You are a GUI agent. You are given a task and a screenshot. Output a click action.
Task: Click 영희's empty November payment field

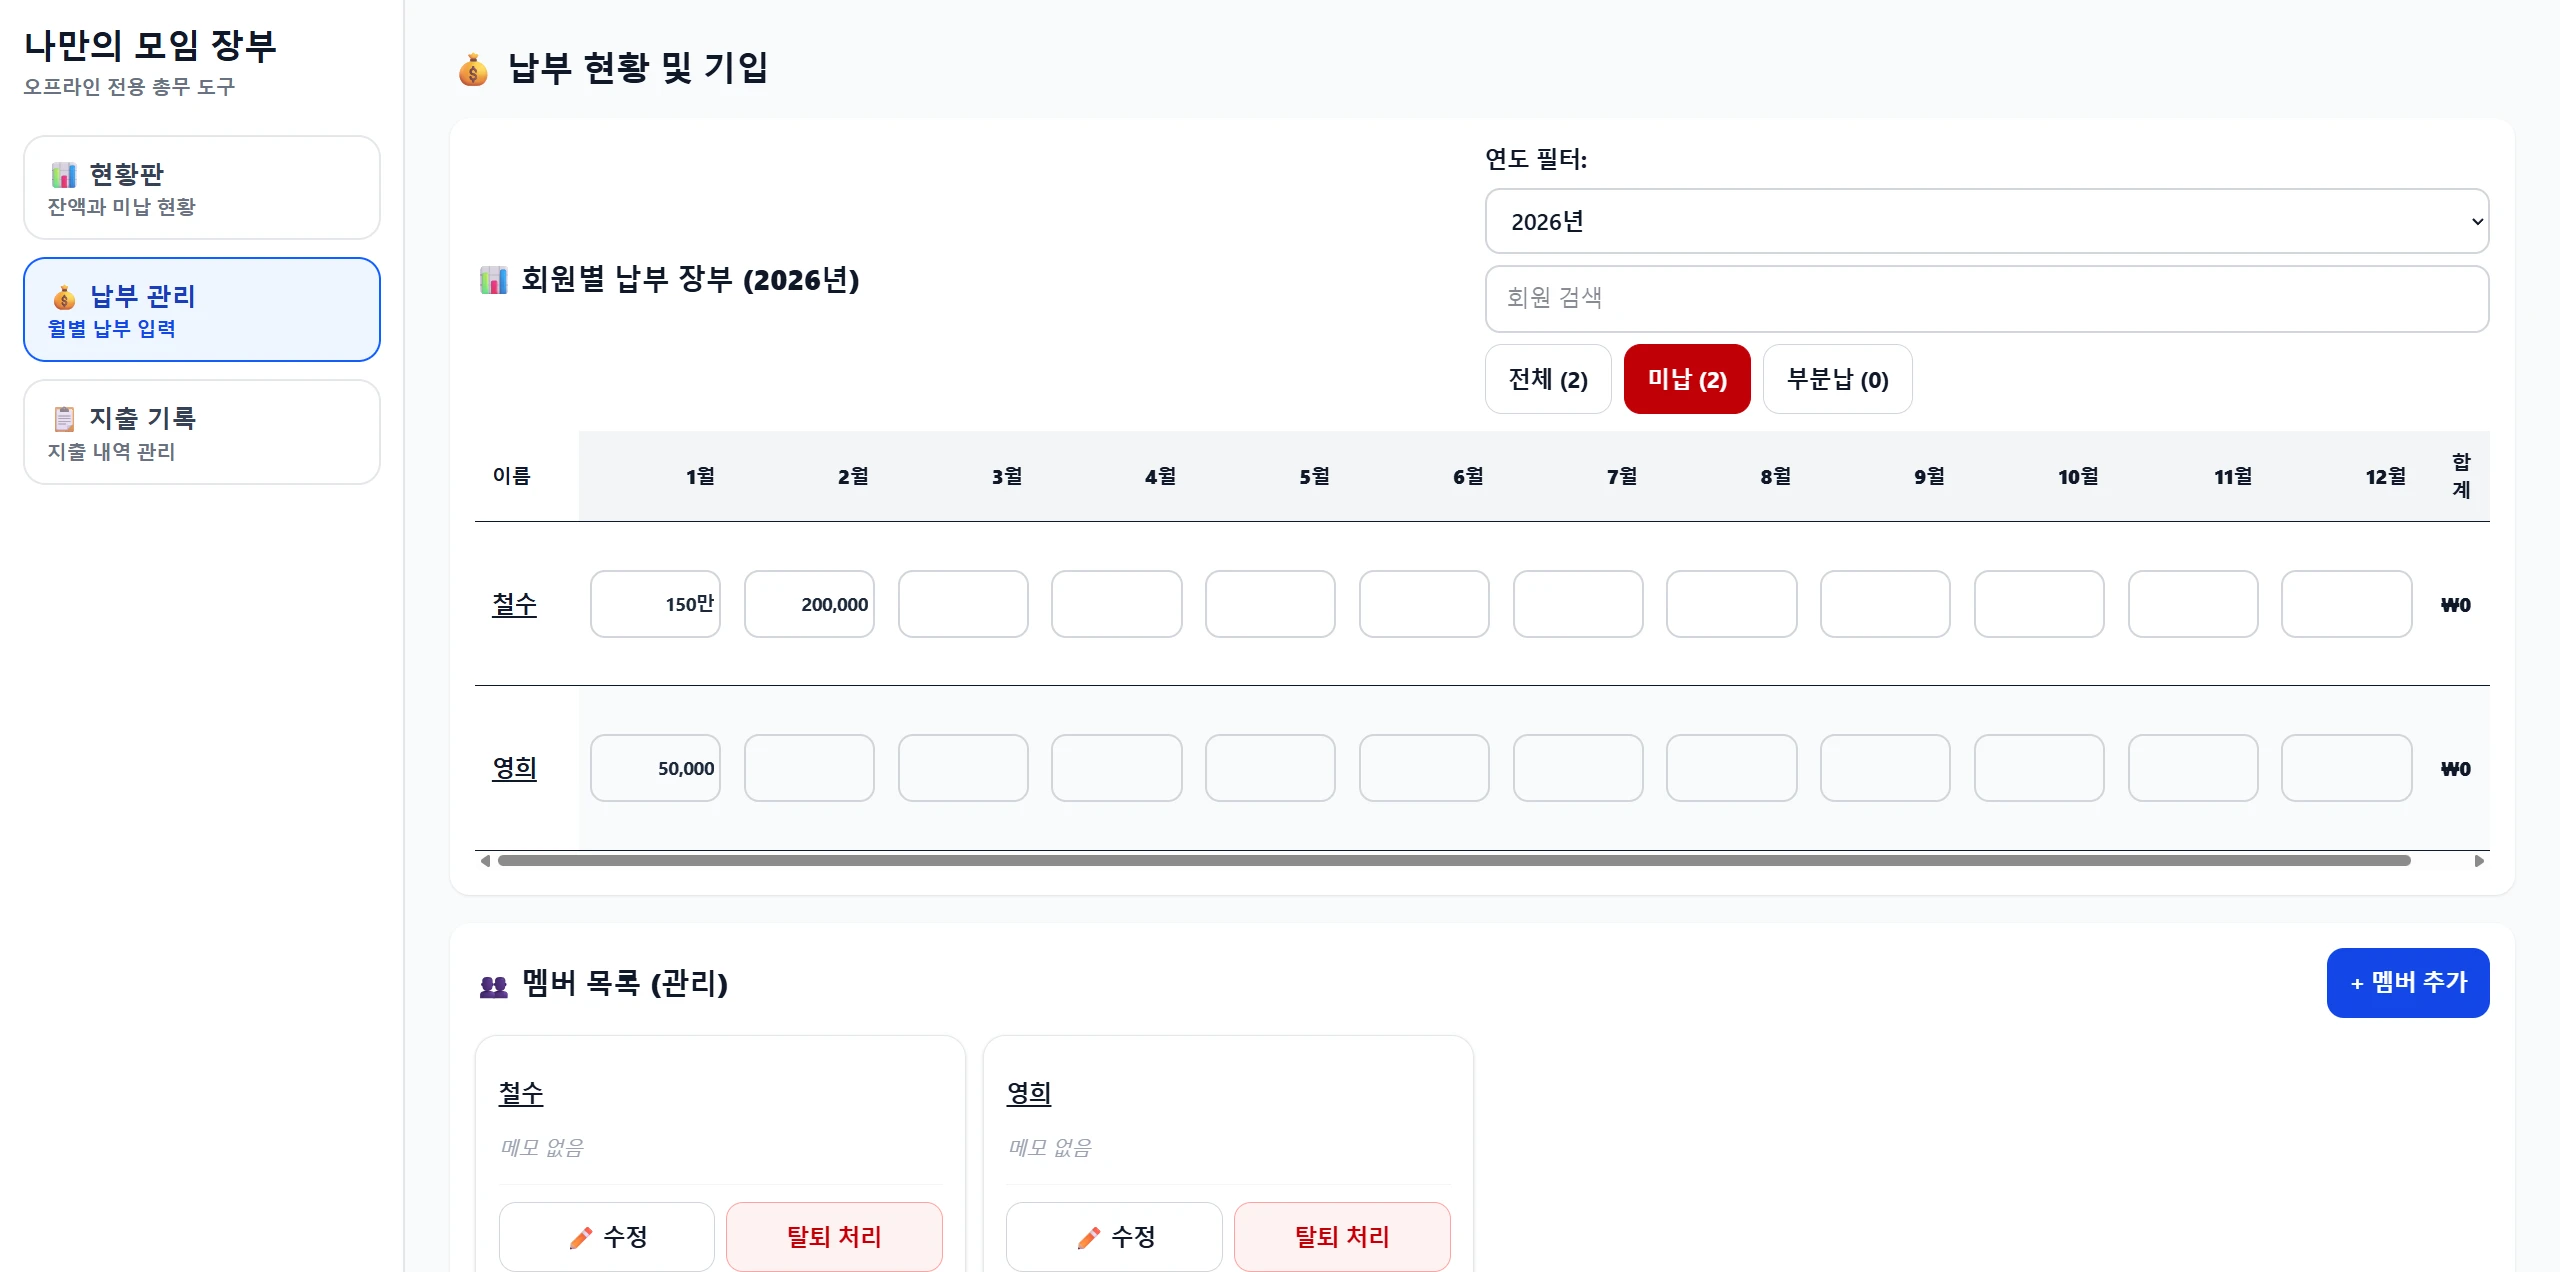(2193, 768)
